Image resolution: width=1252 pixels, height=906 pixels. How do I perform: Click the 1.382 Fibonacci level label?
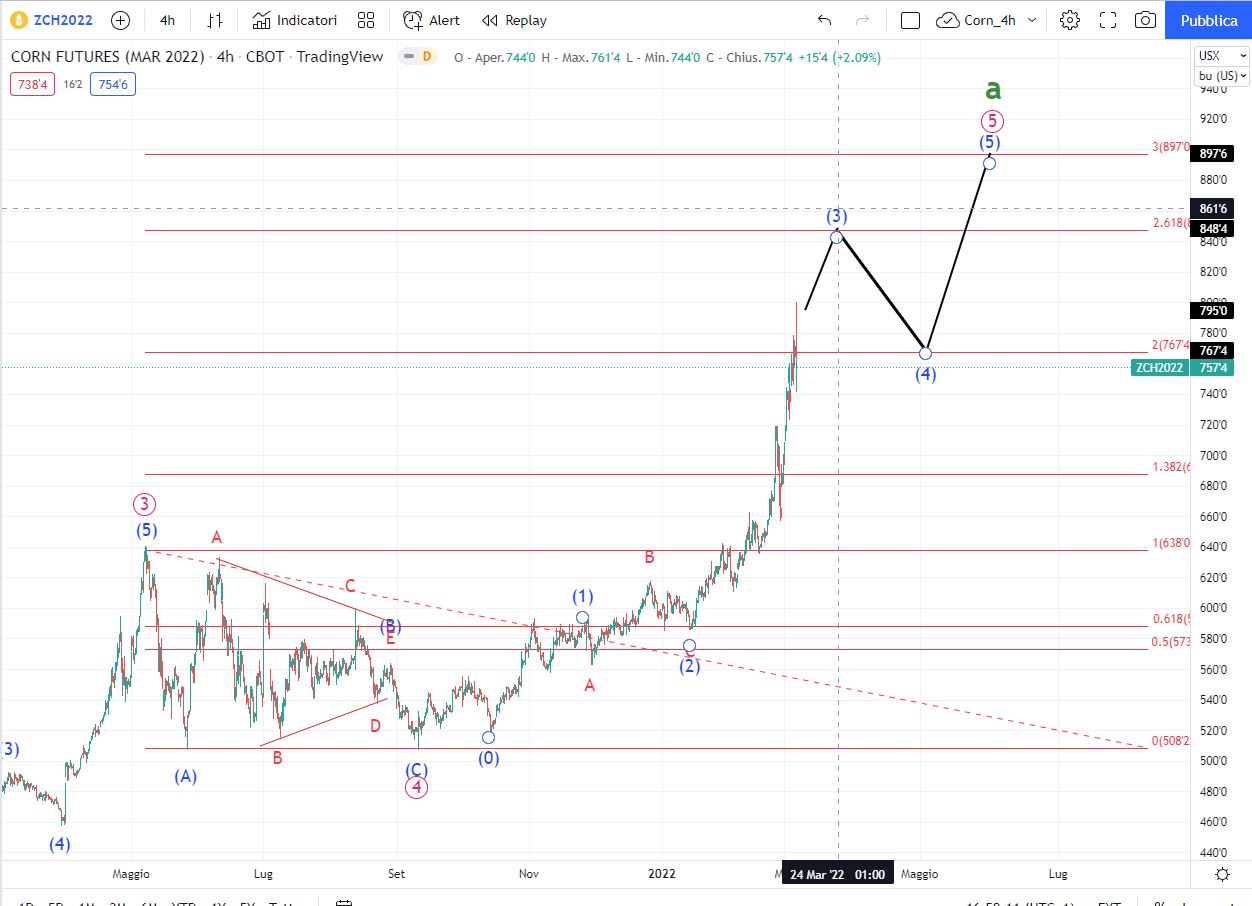[x=1171, y=467]
